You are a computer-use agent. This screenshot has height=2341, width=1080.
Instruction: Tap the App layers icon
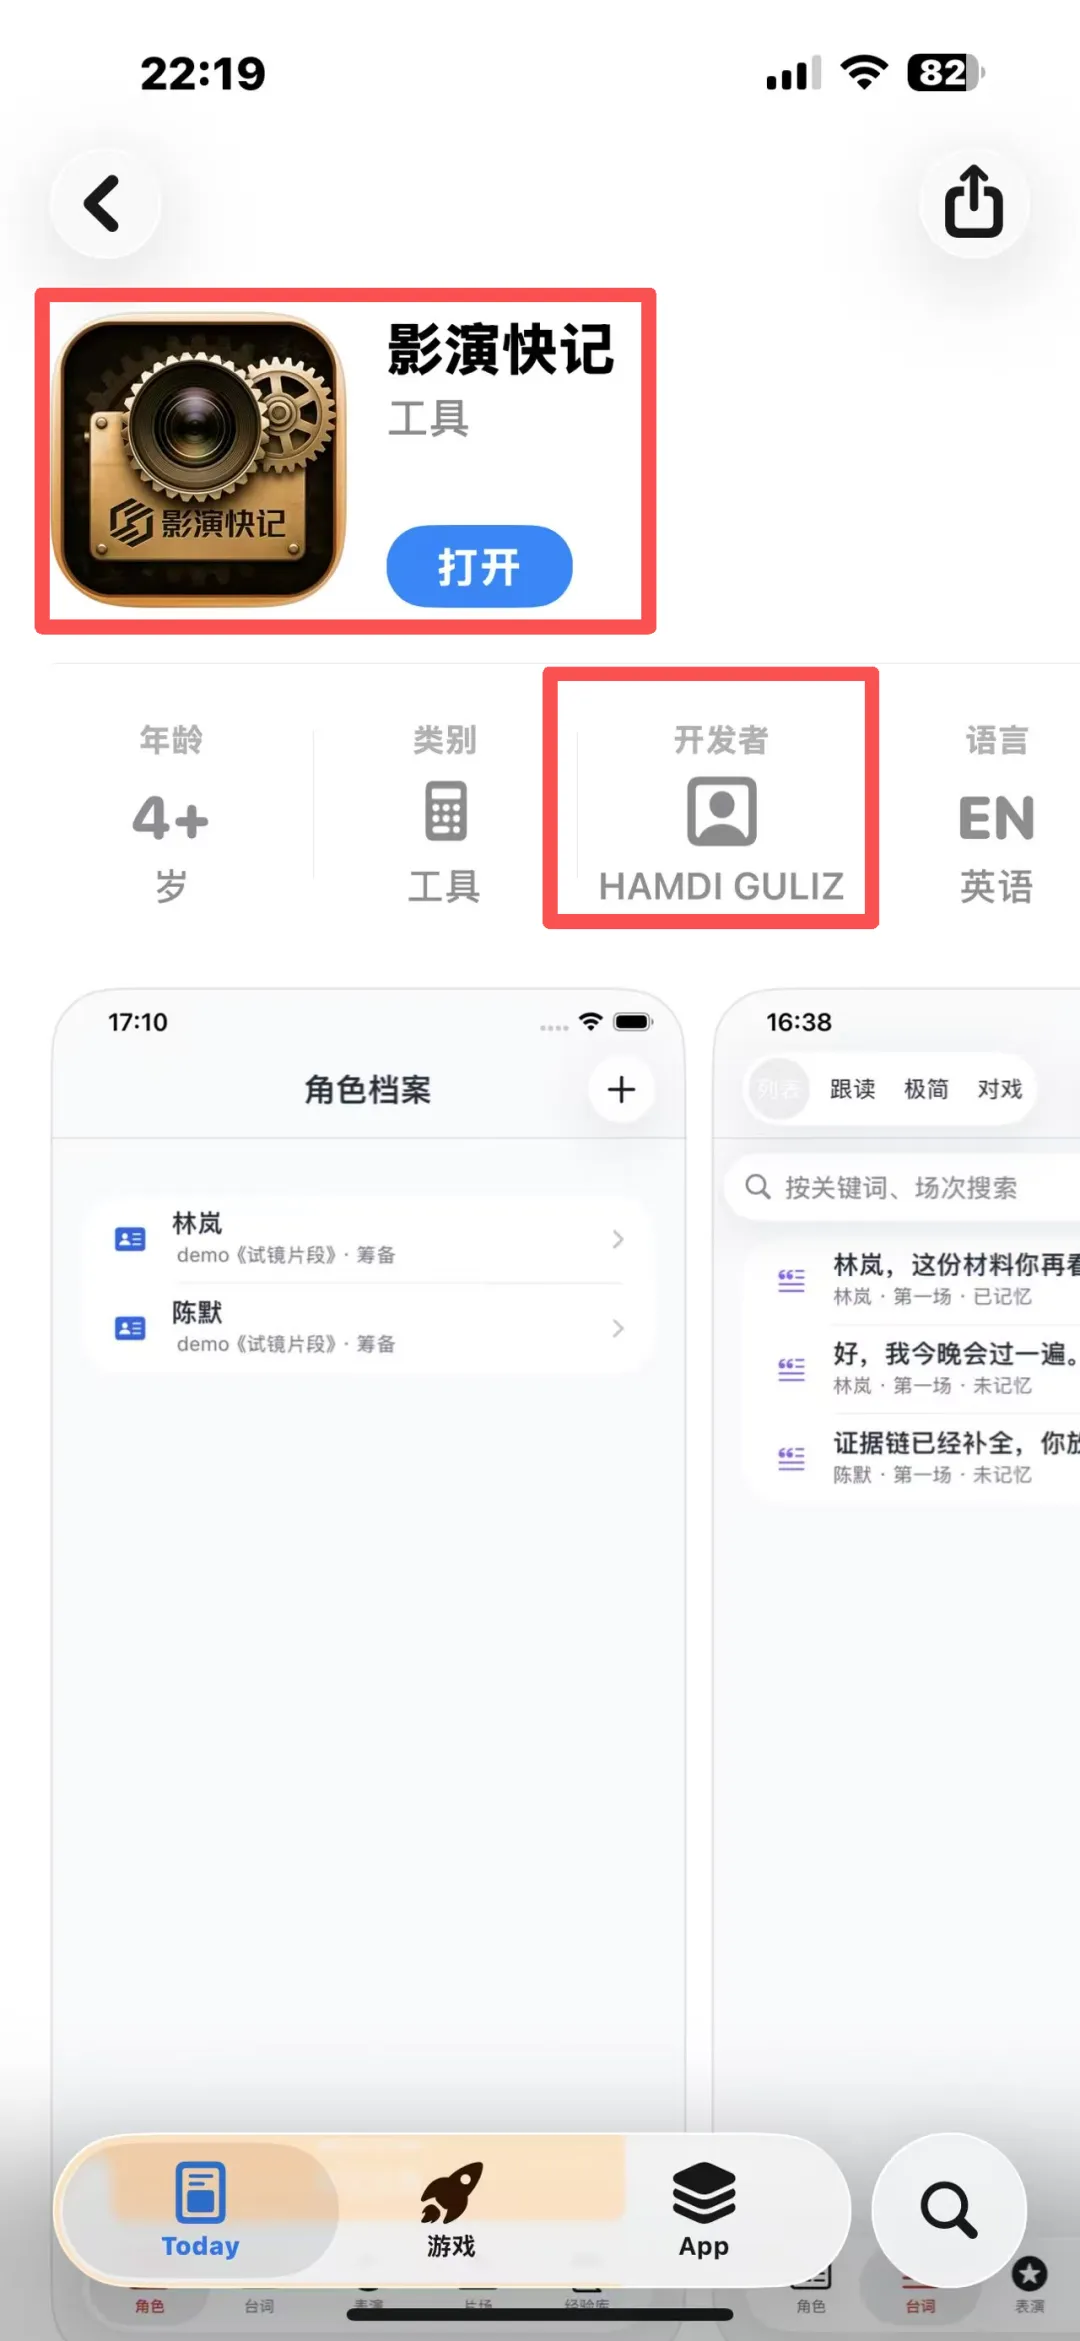tap(704, 2191)
